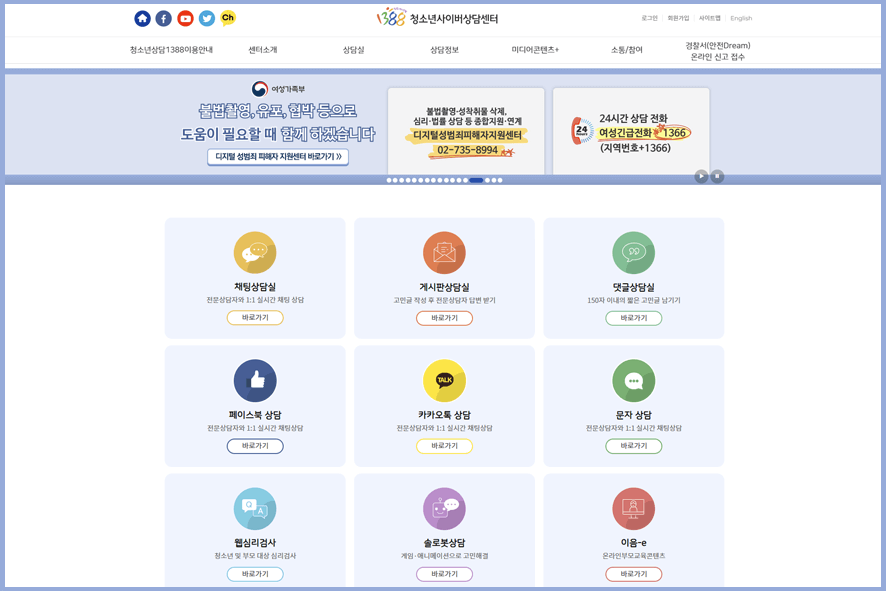This screenshot has width=886, height=591.
Task: Click the 고민글 작성 후 전문상담자 답변 받기 text
Action: click(444, 300)
